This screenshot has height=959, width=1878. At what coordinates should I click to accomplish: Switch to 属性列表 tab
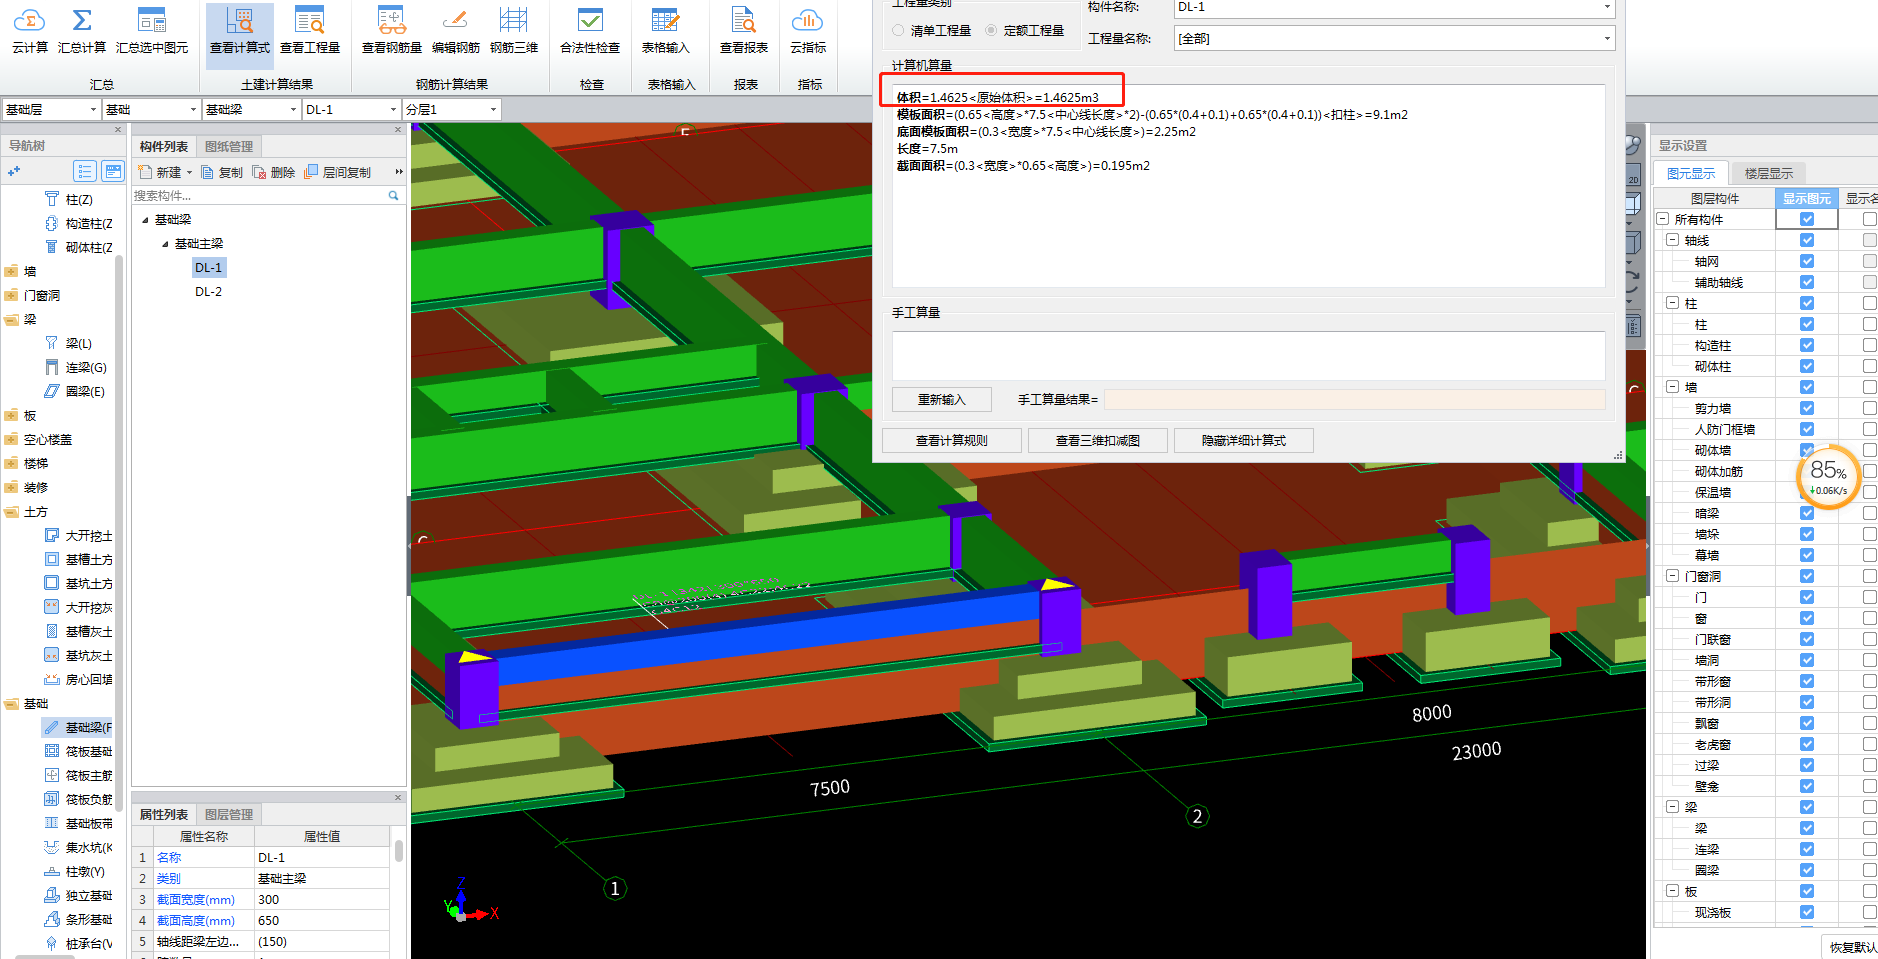pyautogui.click(x=164, y=814)
